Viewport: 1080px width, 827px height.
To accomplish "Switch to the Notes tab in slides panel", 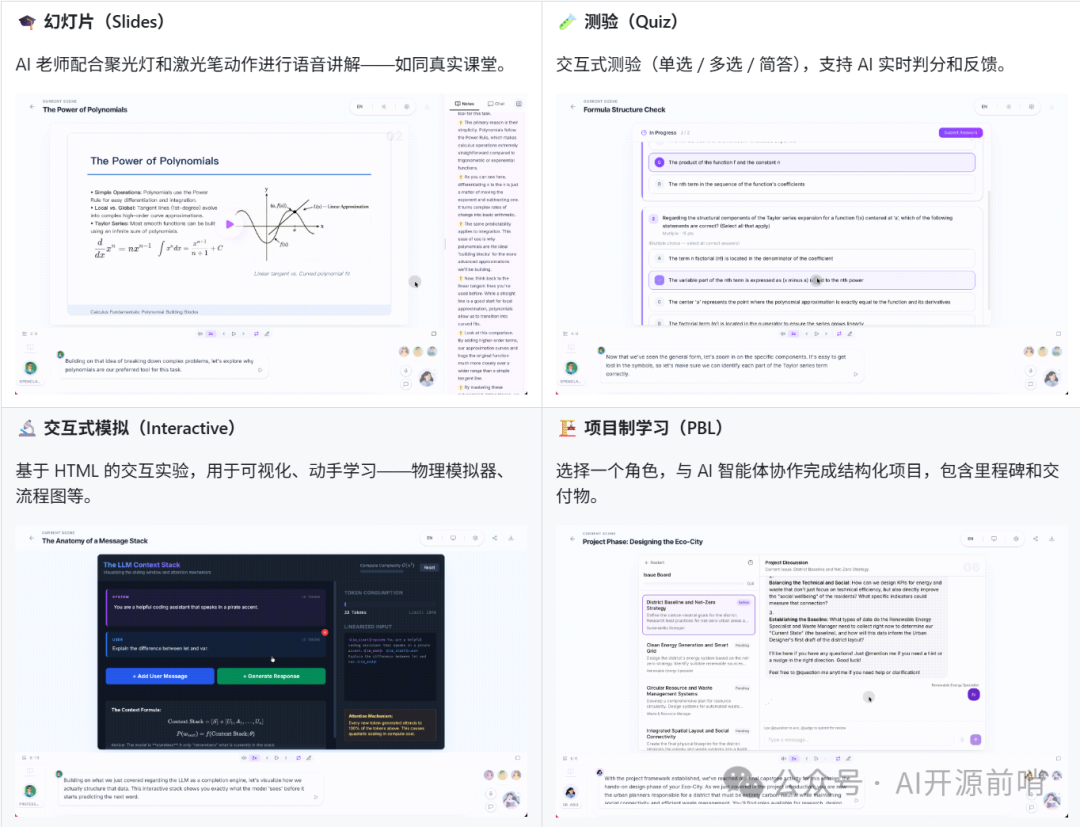I will (x=464, y=104).
